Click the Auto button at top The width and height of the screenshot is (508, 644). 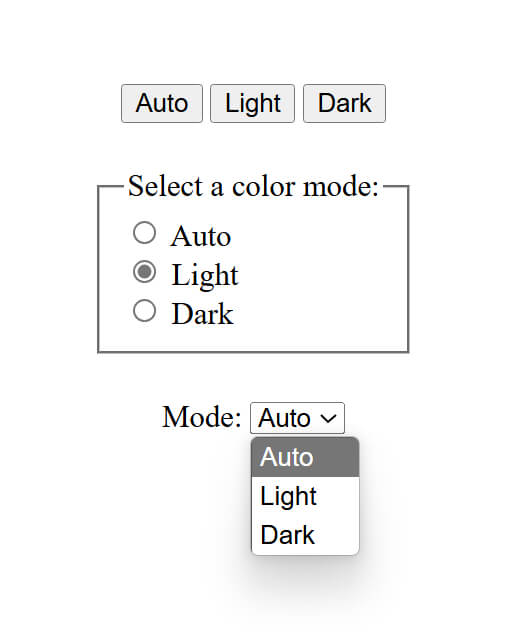click(162, 104)
